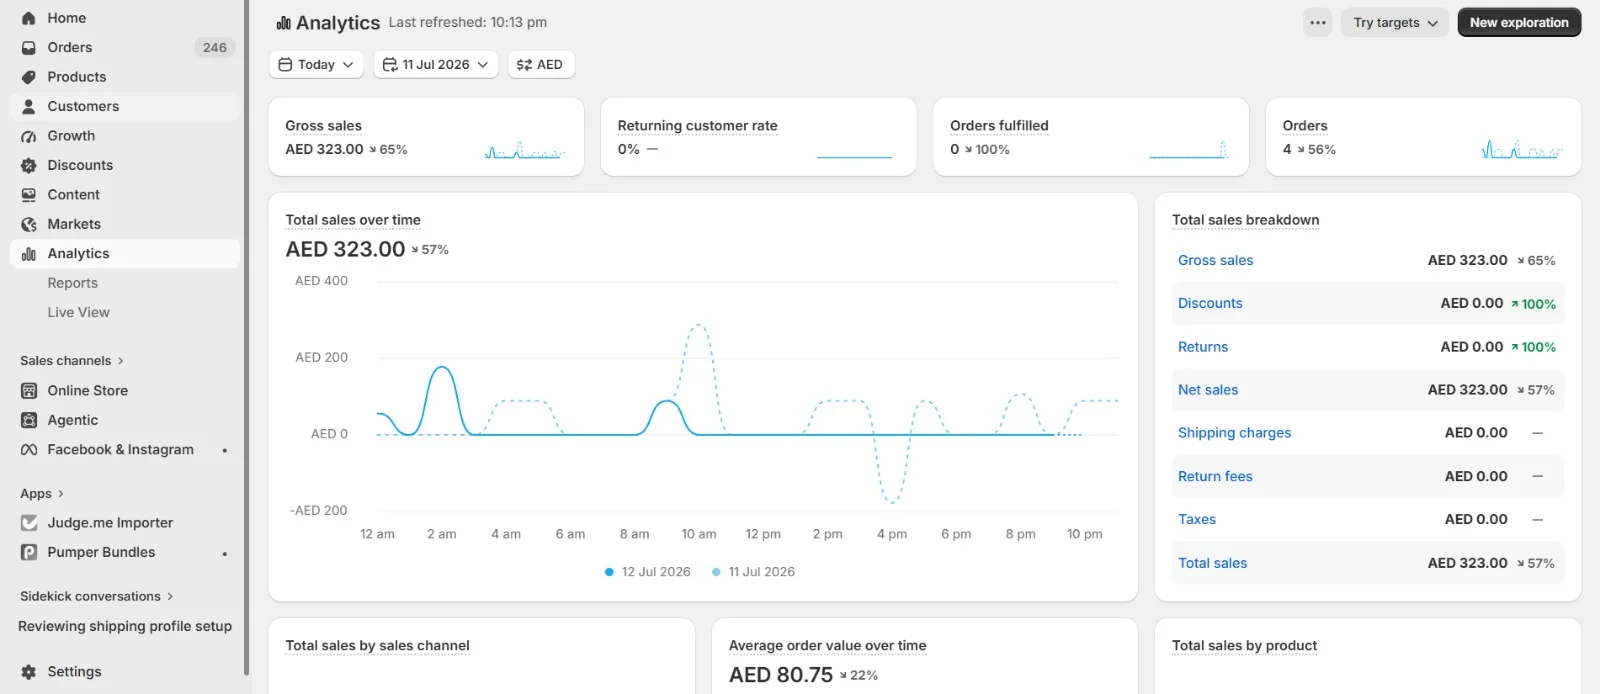The width and height of the screenshot is (1600, 694).
Task: Open the Returns breakdown link
Action: [x=1203, y=347]
